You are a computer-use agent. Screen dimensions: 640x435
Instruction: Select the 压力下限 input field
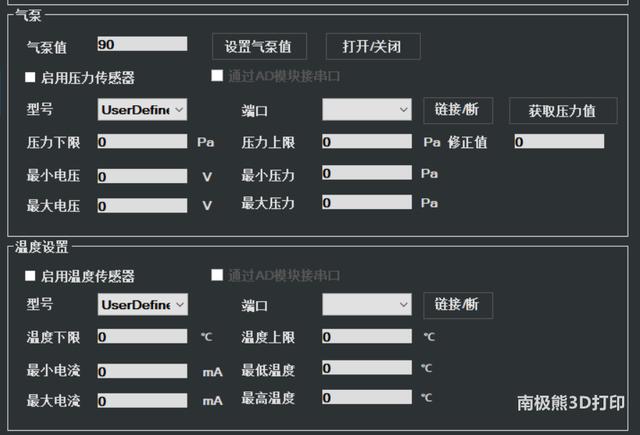tap(142, 141)
